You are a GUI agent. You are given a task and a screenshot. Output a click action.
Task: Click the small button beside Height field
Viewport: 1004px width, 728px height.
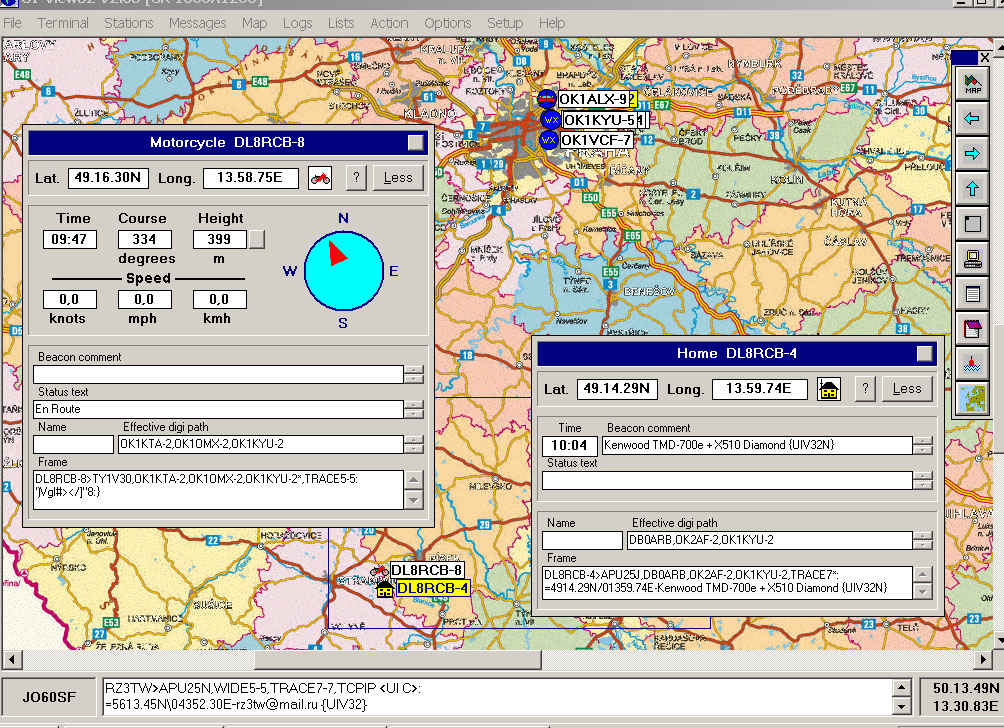click(x=257, y=239)
